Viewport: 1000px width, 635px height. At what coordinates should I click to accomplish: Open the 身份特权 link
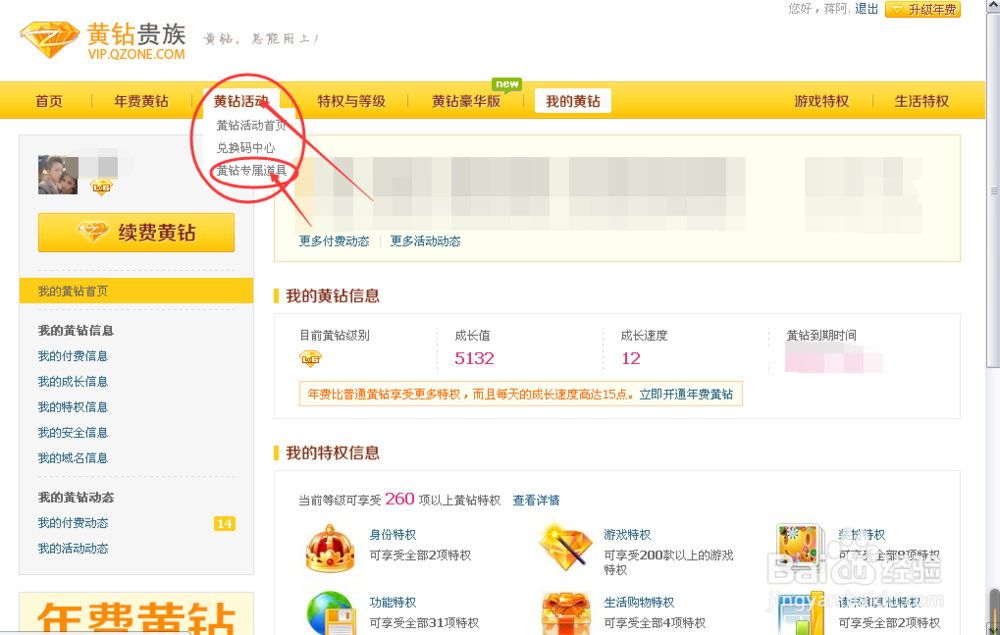point(393,535)
